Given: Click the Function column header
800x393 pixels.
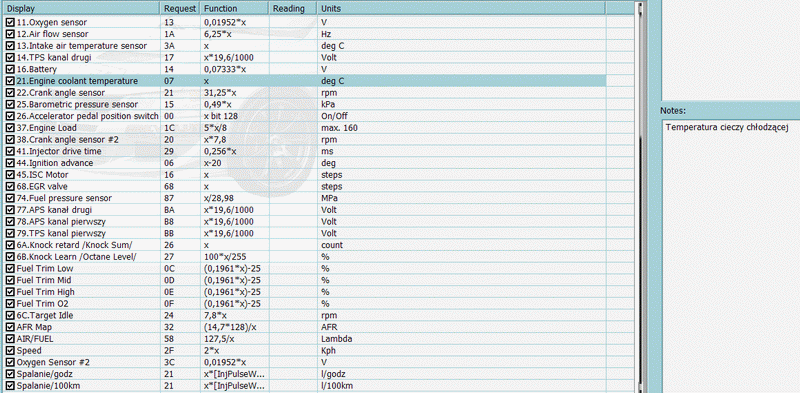Looking at the screenshot, I should [234, 9].
